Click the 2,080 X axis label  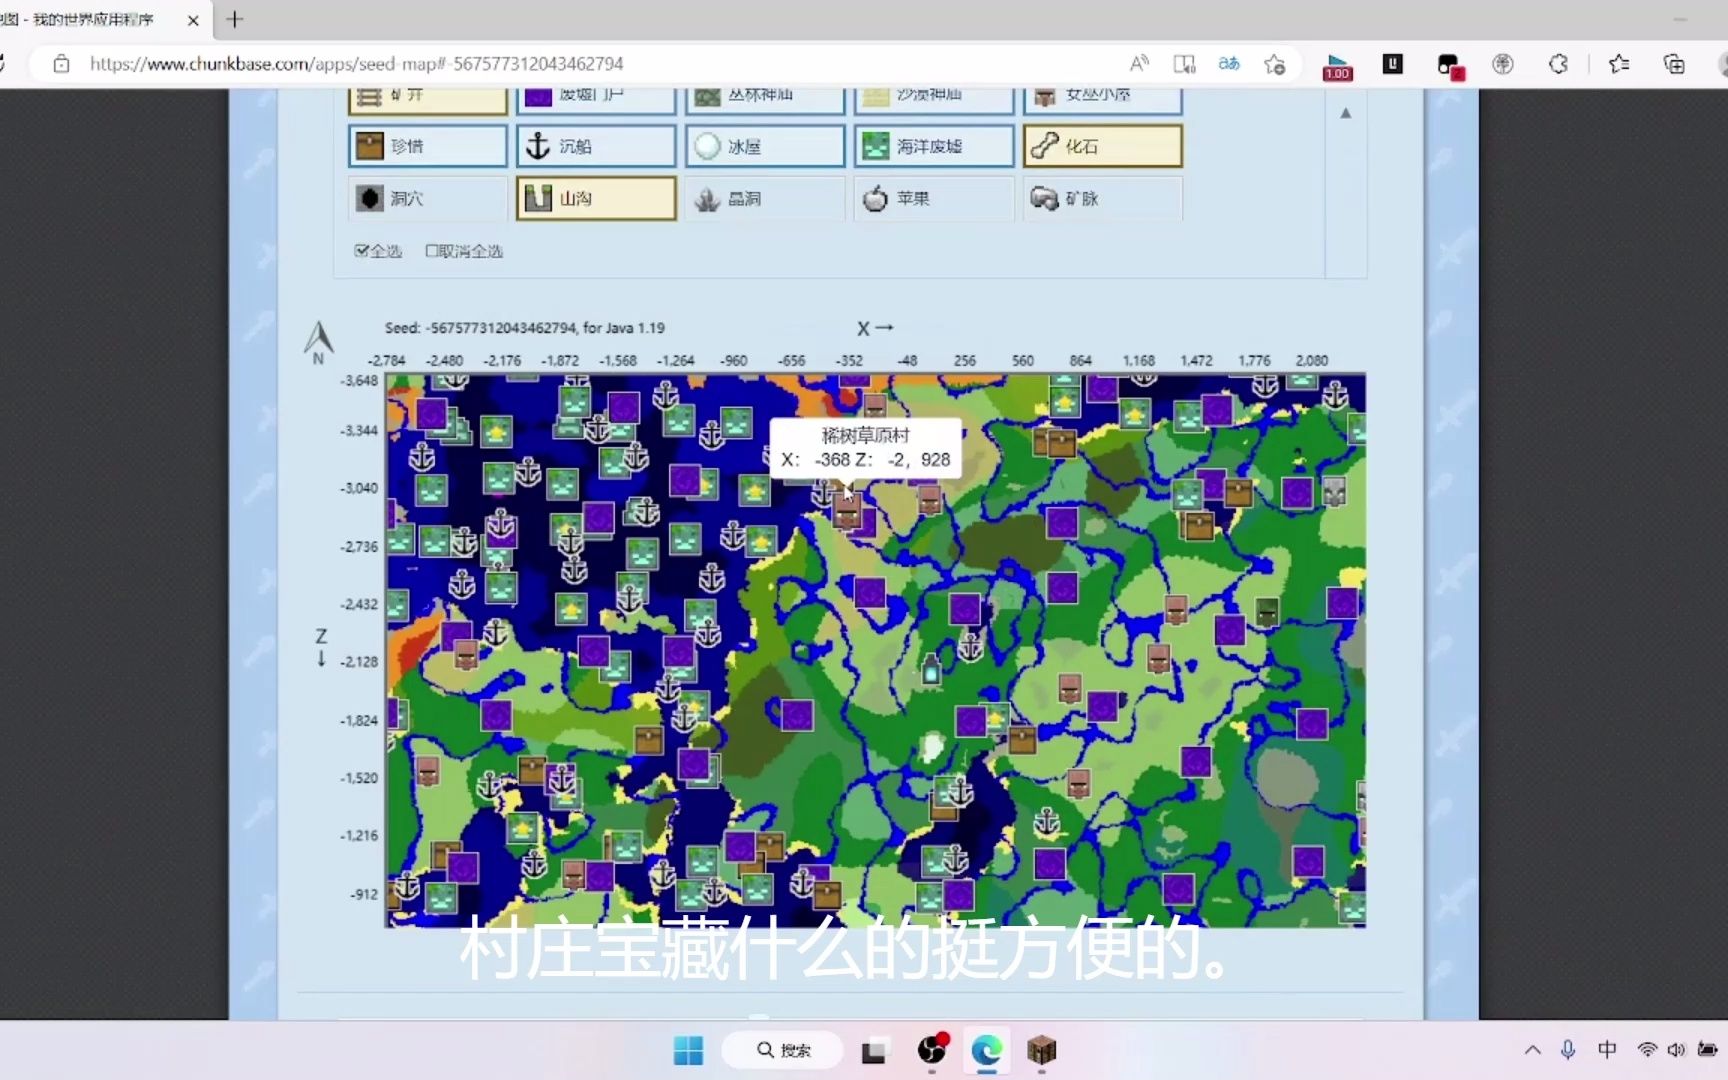[x=1312, y=360]
